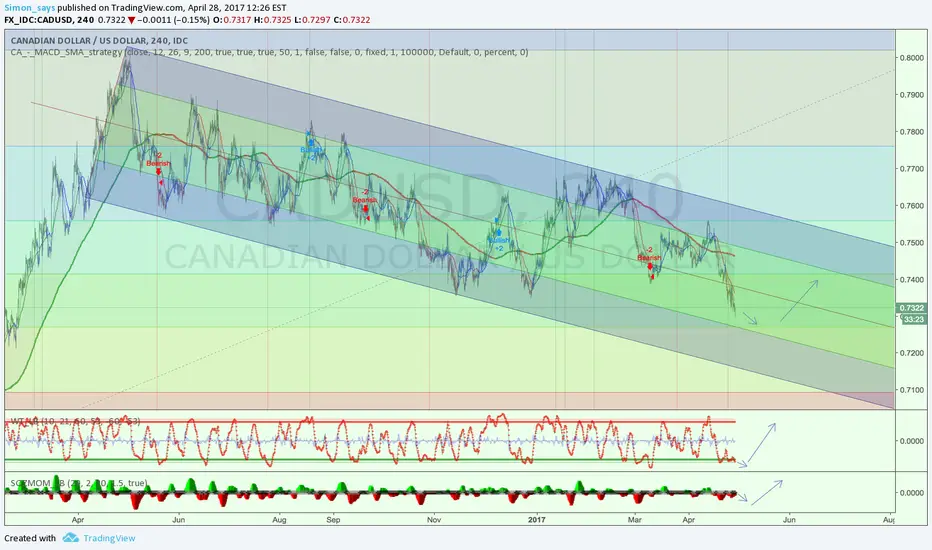Open the Simon_says author profile link
This screenshot has width=932, height=550.
pyautogui.click(x=30, y=8)
